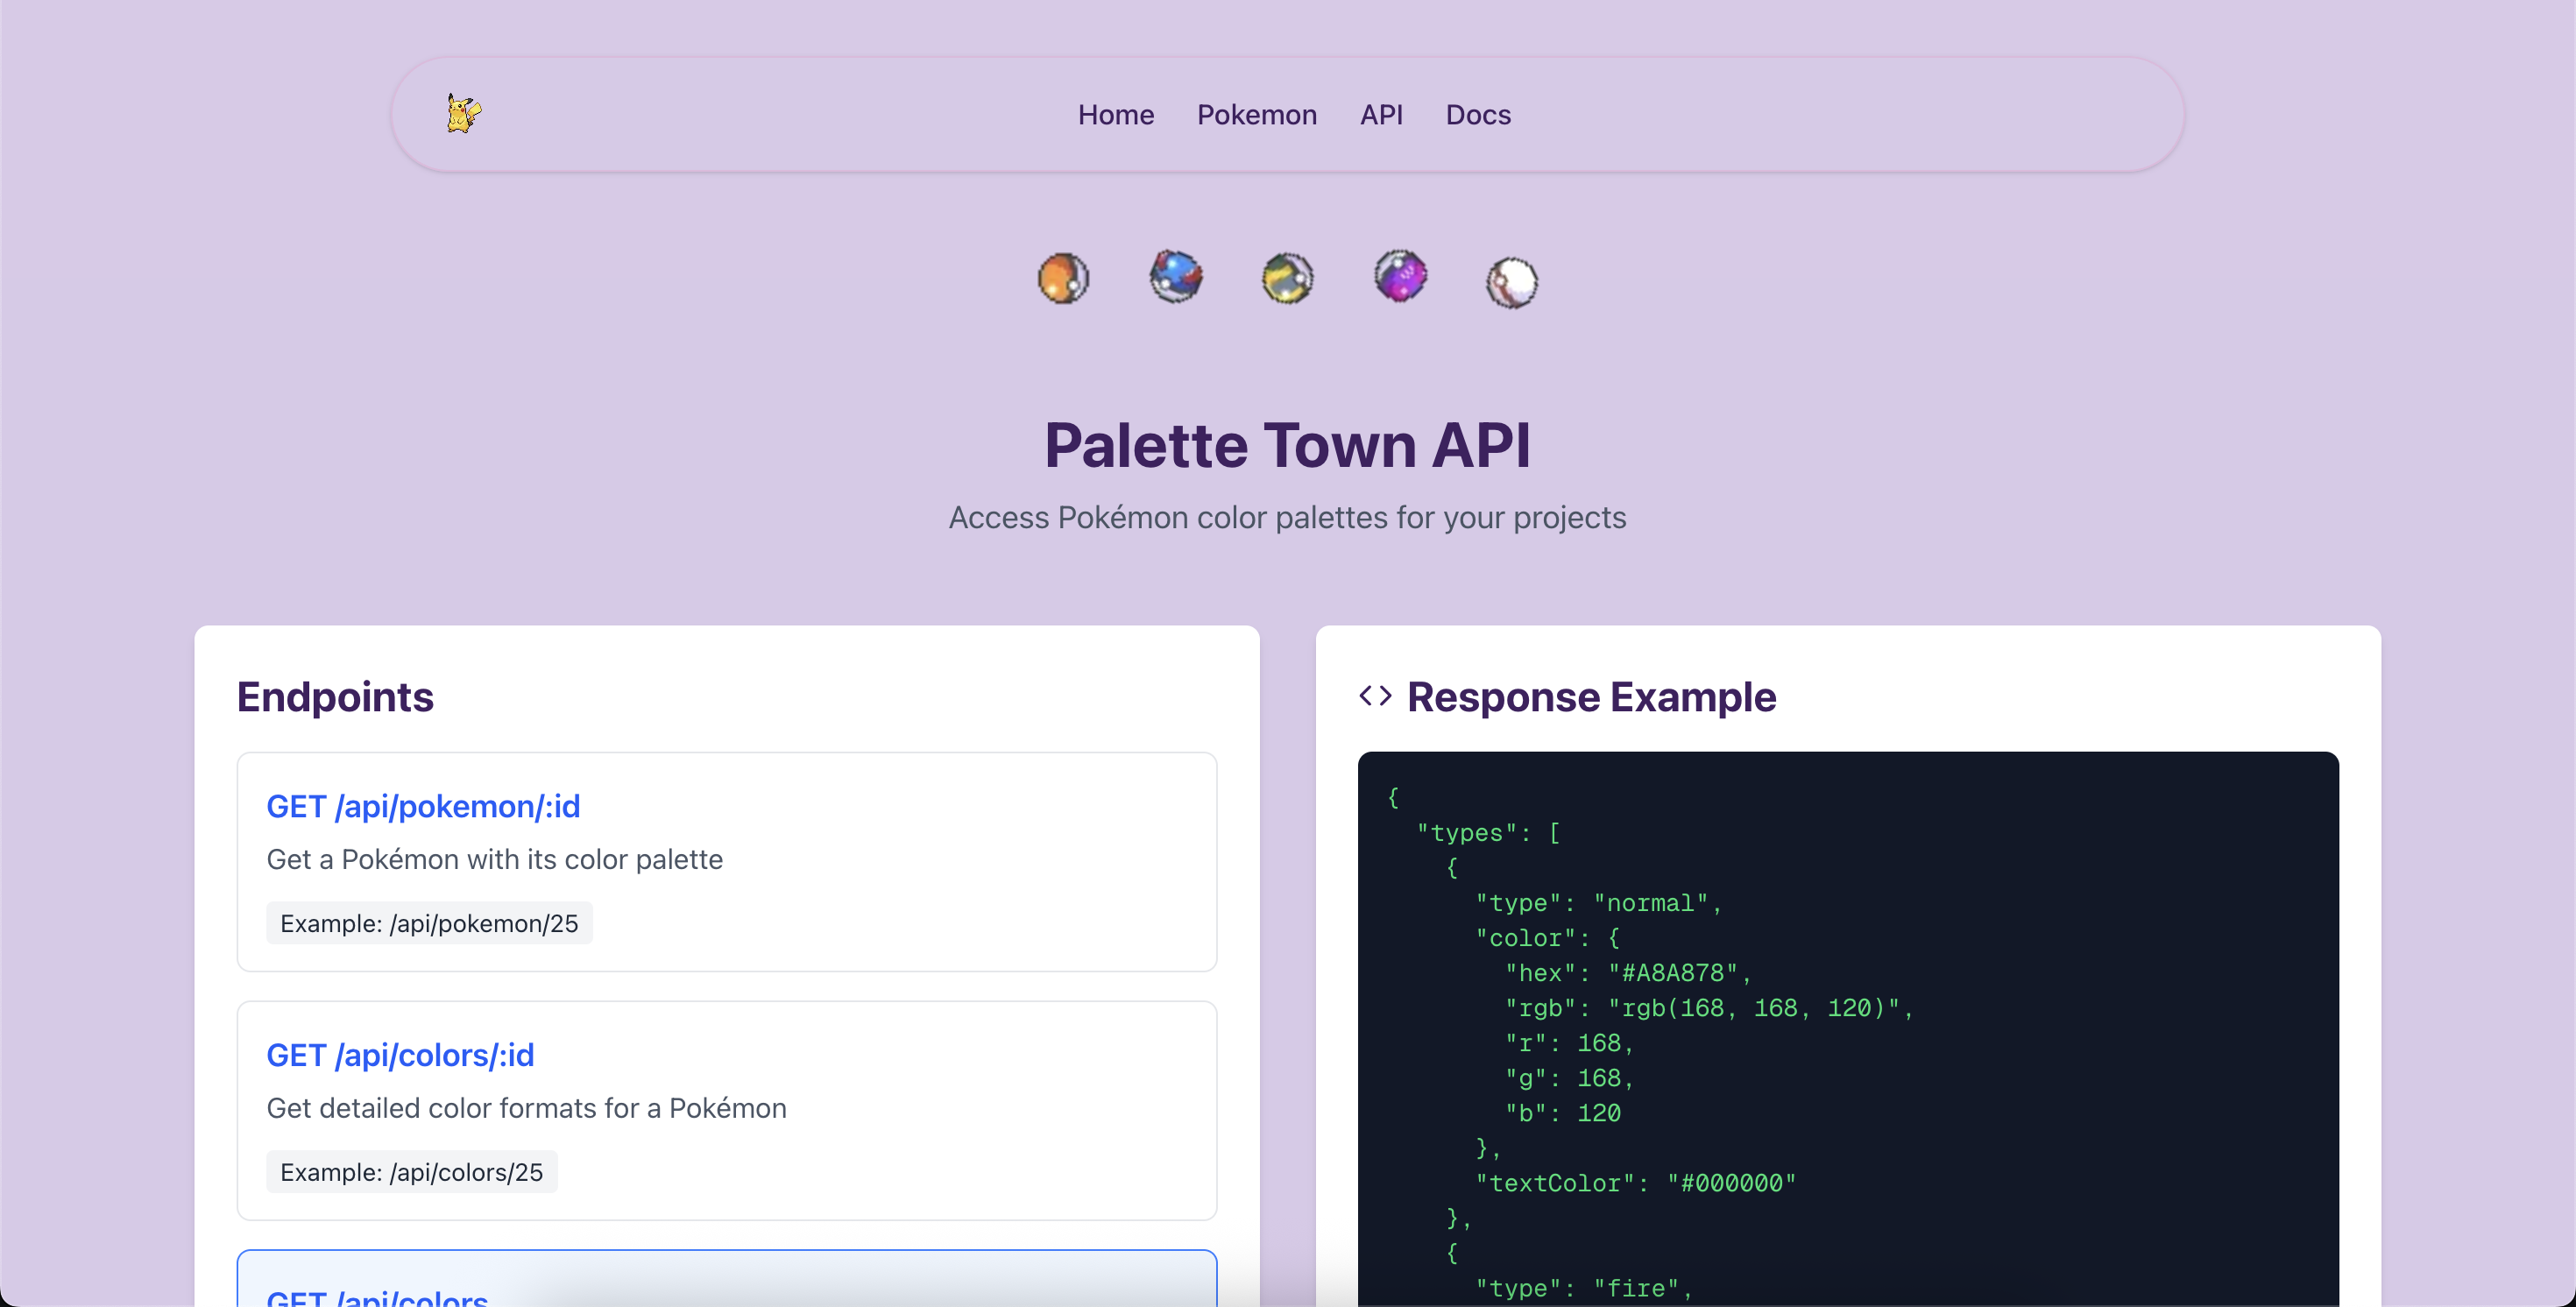Image resolution: width=2576 pixels, height=1307 pixels.
Task: Open the API nav link
Action: coord(1381,115)
